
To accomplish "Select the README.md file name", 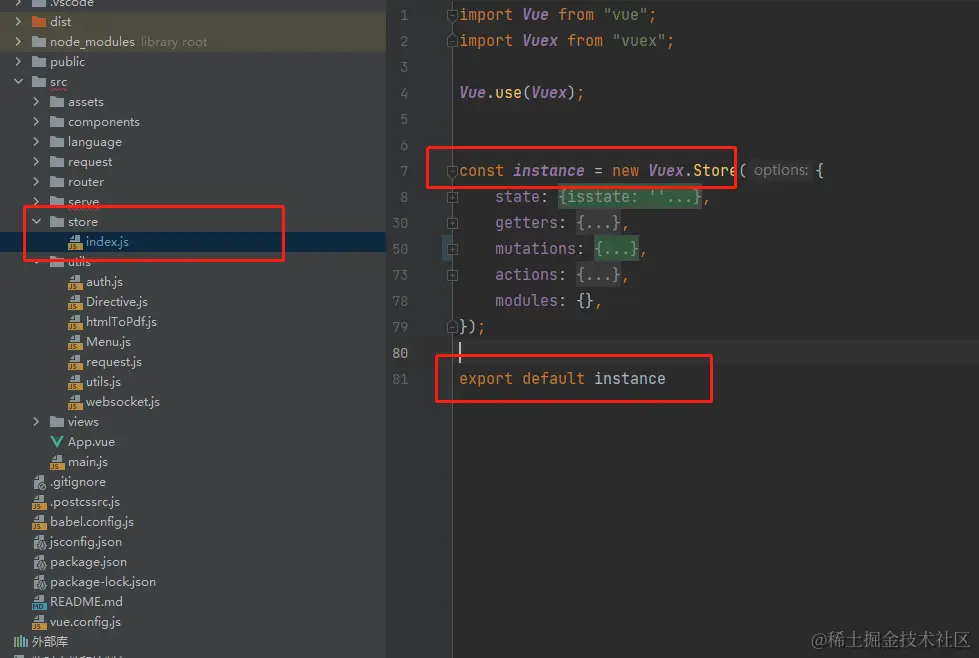I will 86,602.
